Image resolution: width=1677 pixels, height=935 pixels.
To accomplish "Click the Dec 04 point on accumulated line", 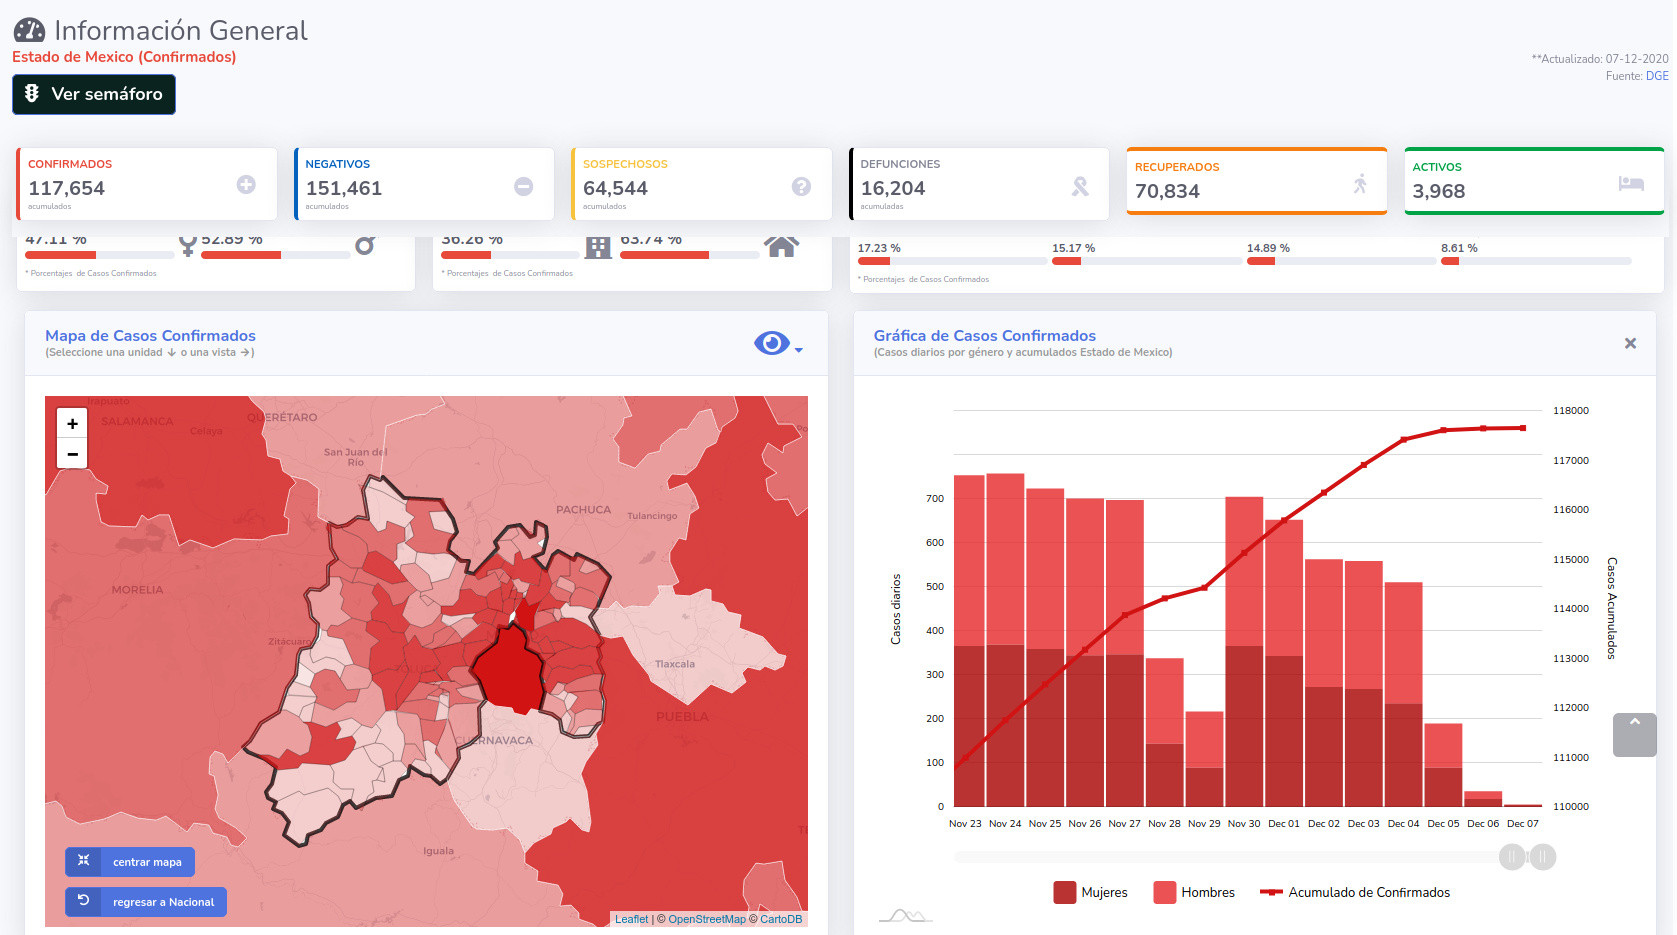I will pos(1404,439).
